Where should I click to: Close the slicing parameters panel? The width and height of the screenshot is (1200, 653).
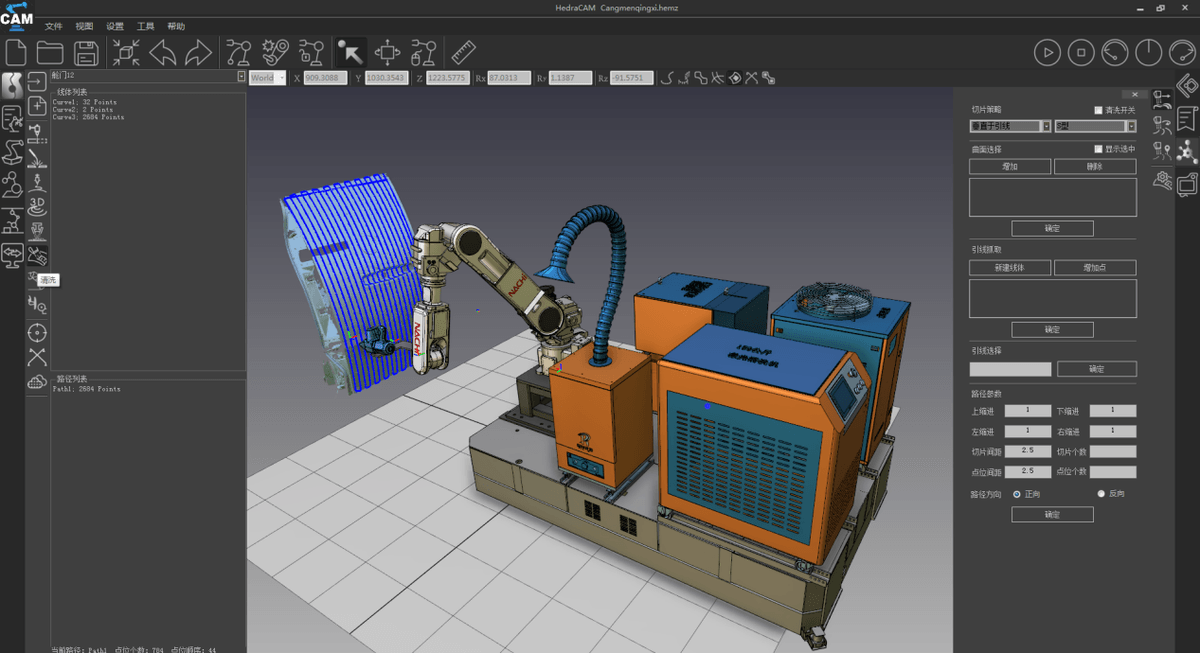(x=1135, y=95)
